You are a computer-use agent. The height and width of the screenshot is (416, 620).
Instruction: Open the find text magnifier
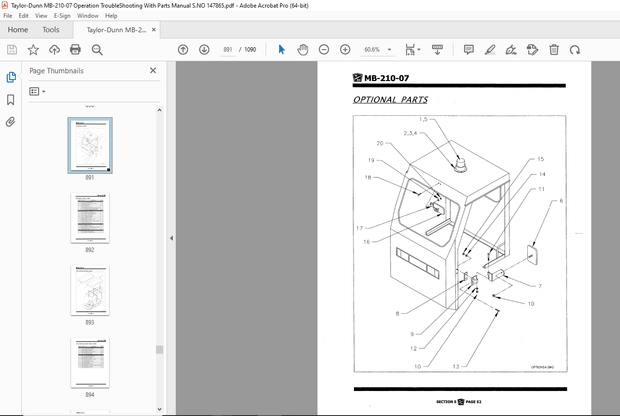(97, 49)
